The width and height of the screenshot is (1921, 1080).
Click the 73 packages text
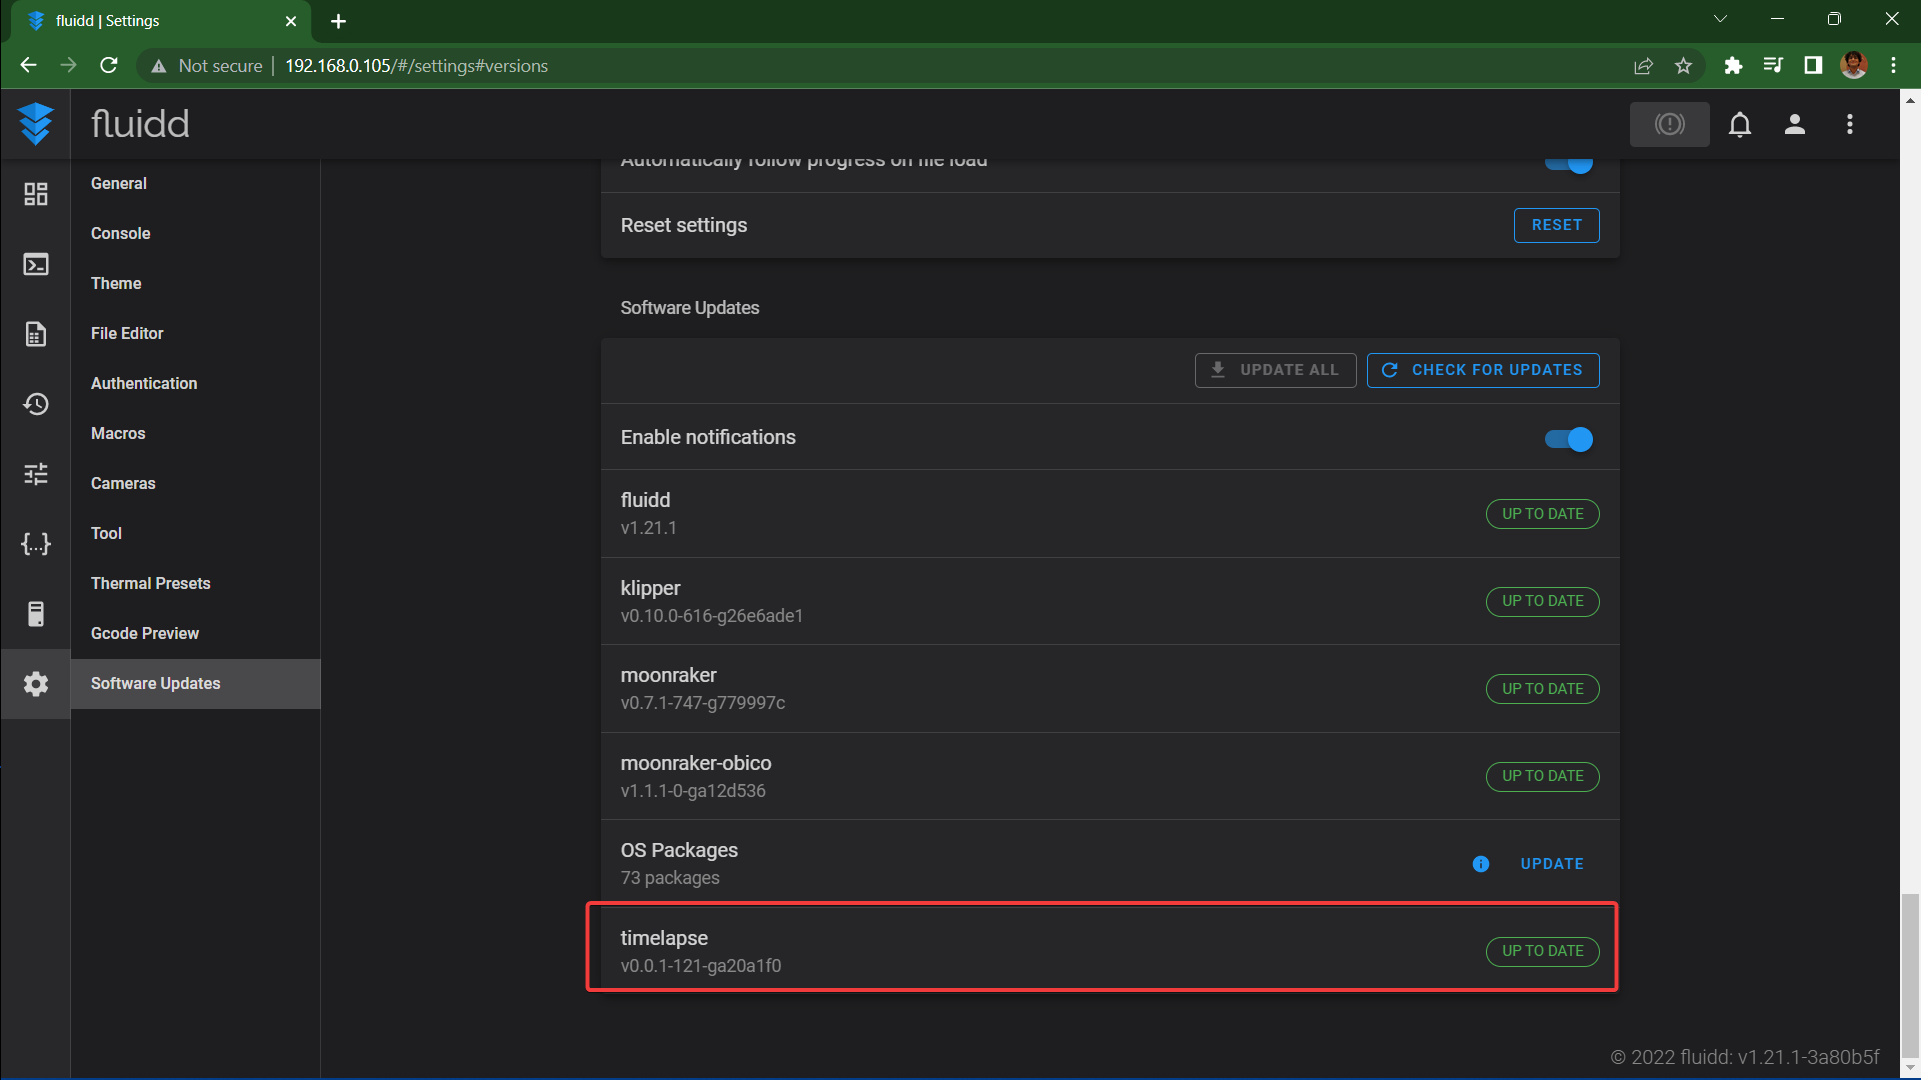point(670,878)
